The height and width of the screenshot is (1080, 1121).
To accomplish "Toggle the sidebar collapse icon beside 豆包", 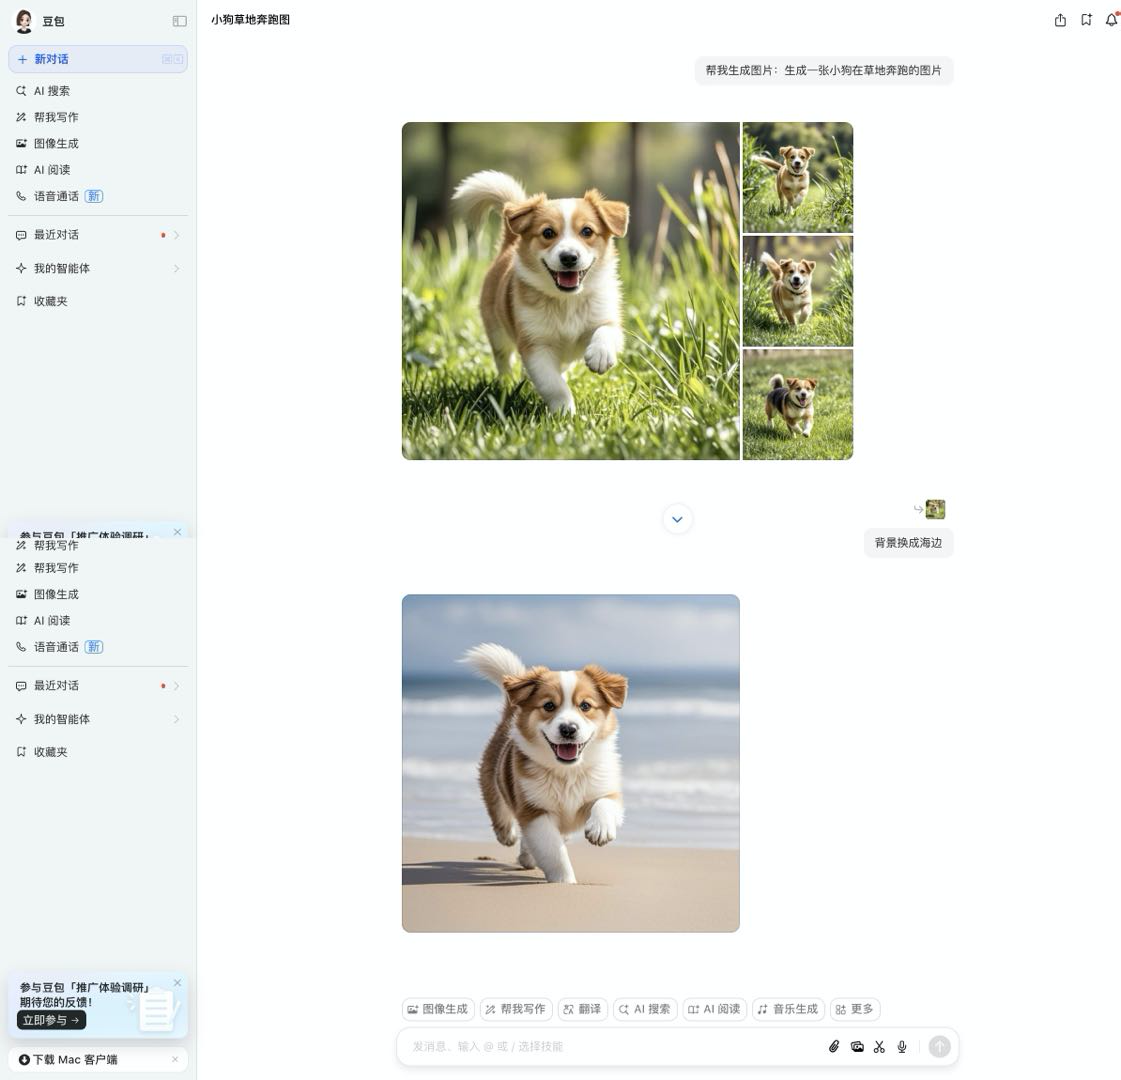I will click(x=180, y=21).
